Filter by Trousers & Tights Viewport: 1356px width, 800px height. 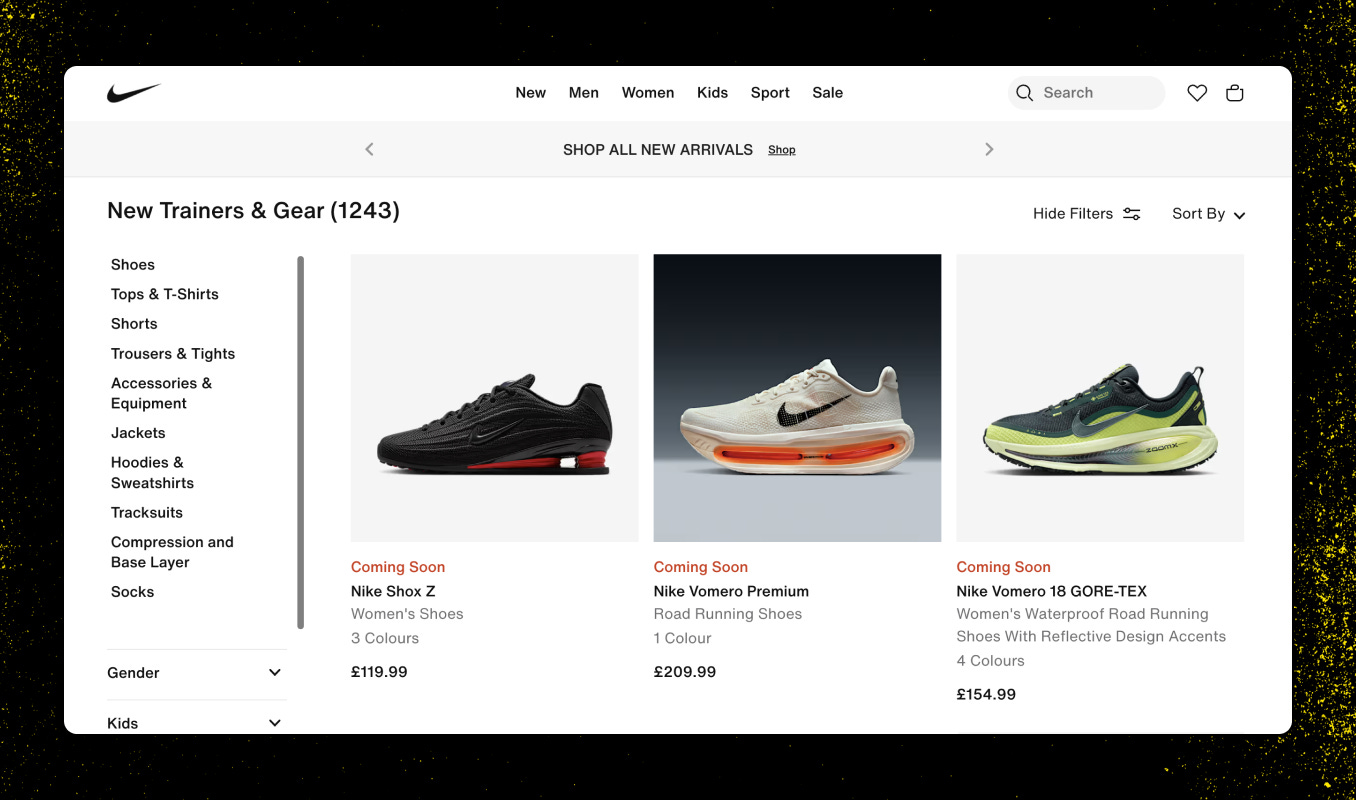click(173, 354)
